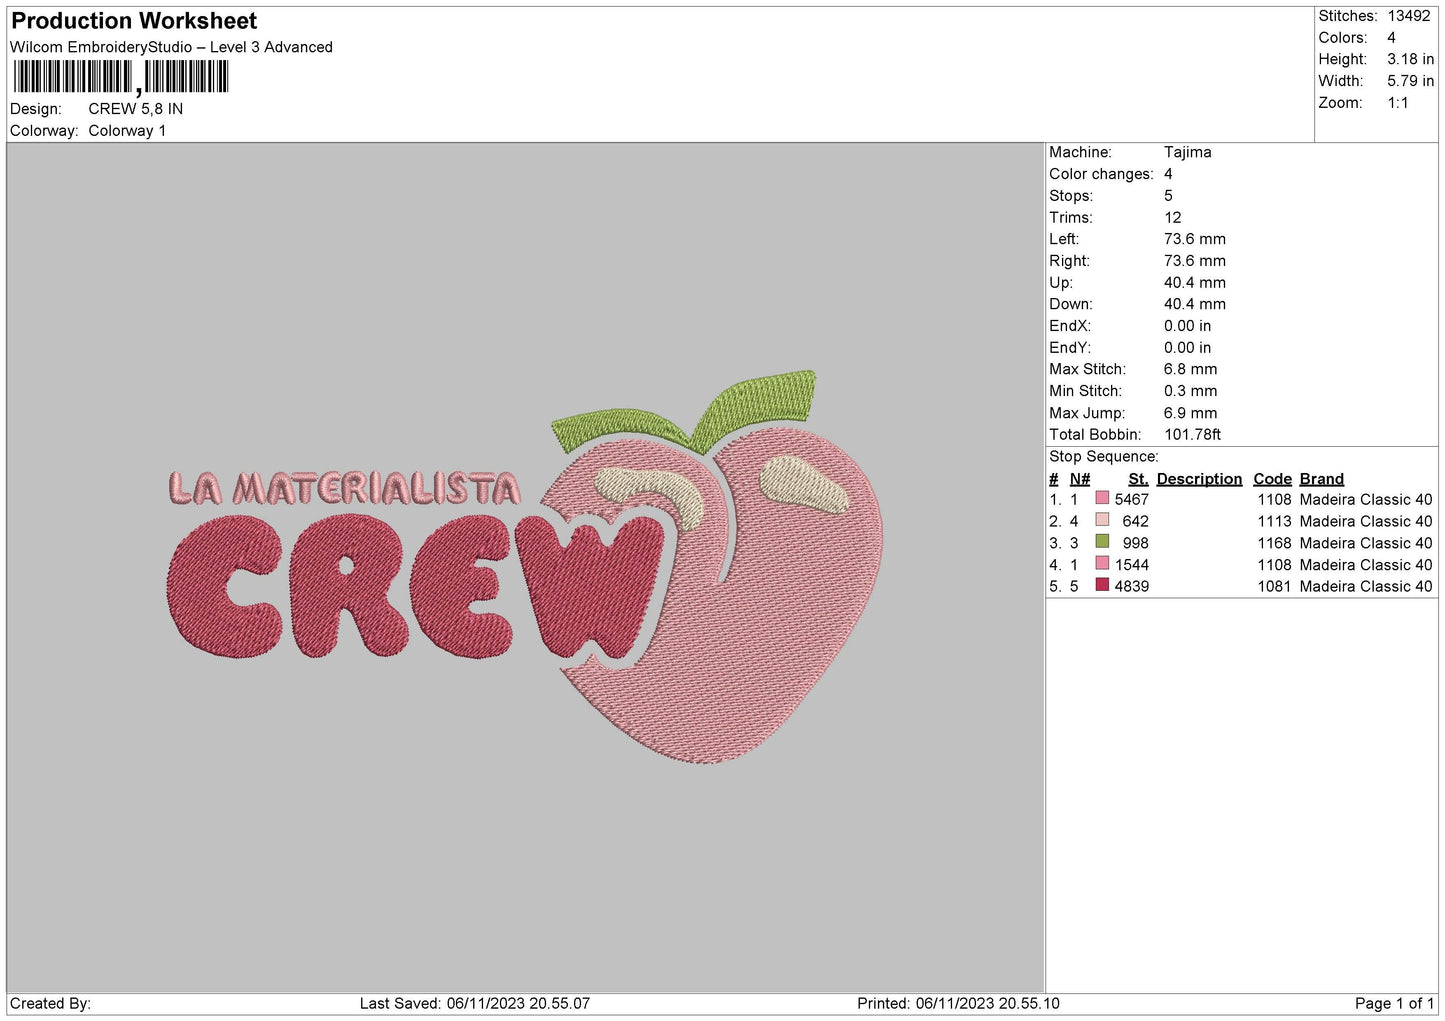Click the Color changes label

1101,174
